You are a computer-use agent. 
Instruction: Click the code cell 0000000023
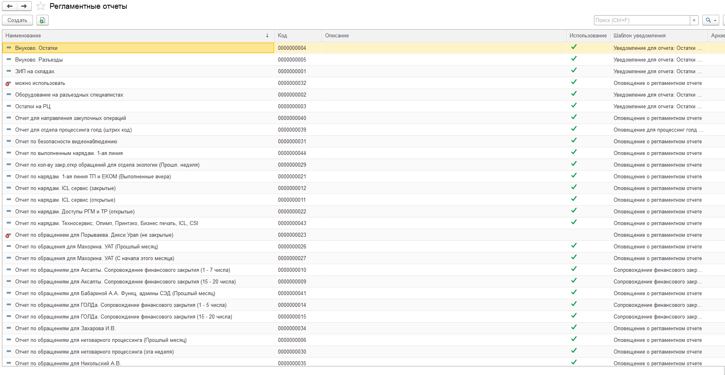(292, 235)
